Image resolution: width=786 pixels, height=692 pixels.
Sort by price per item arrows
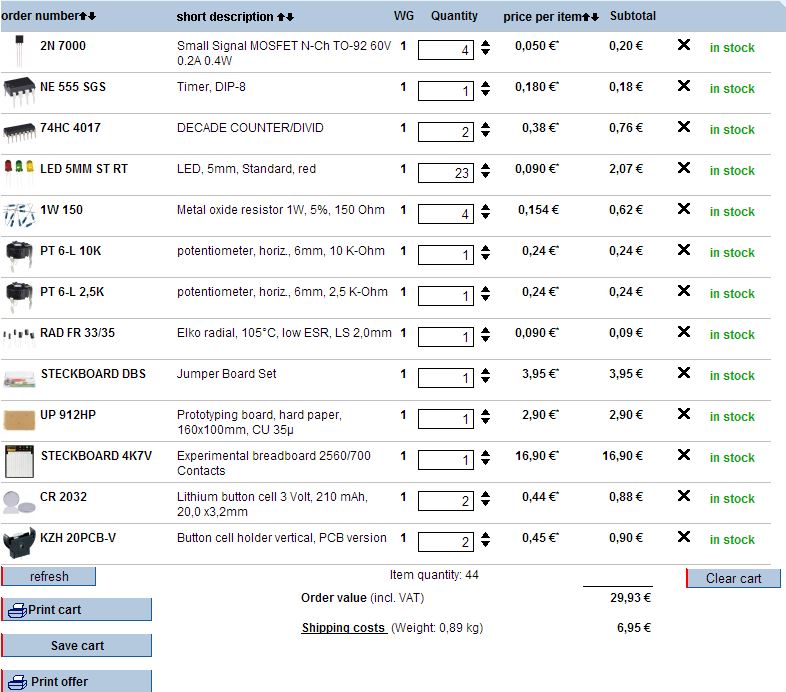(x=591, y=17)
